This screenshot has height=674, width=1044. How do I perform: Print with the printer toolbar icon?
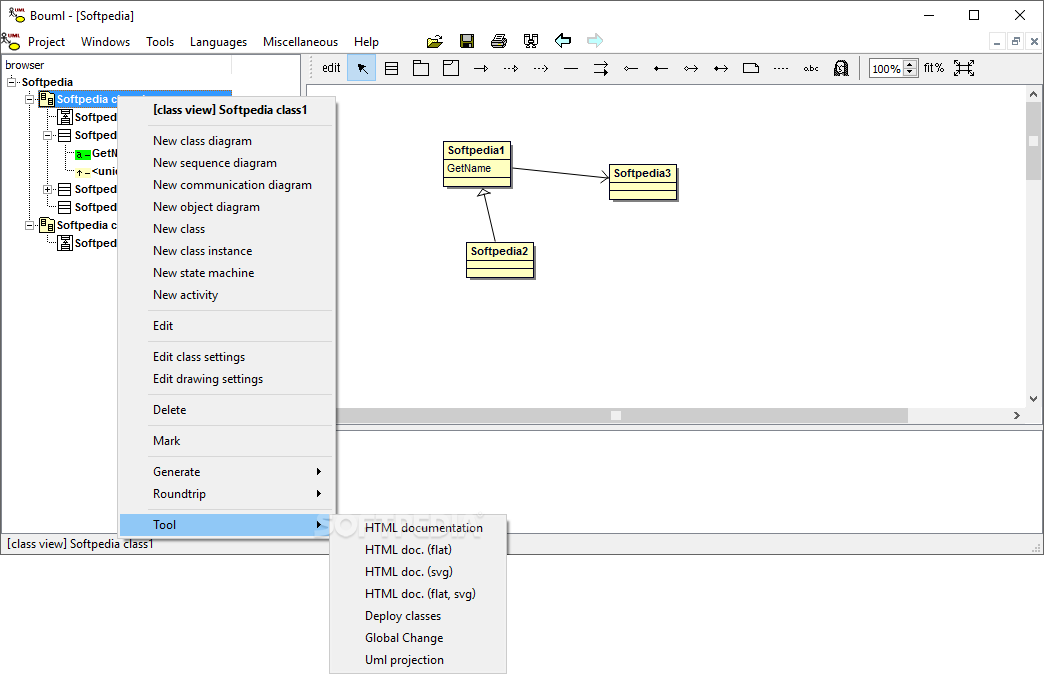pyautogui.click(x=499, y=41)
